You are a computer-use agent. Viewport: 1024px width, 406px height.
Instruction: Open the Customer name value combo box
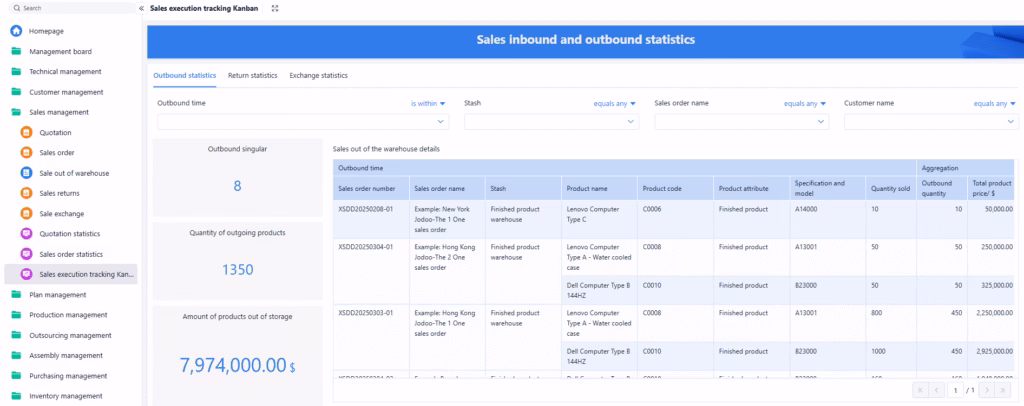930,122
